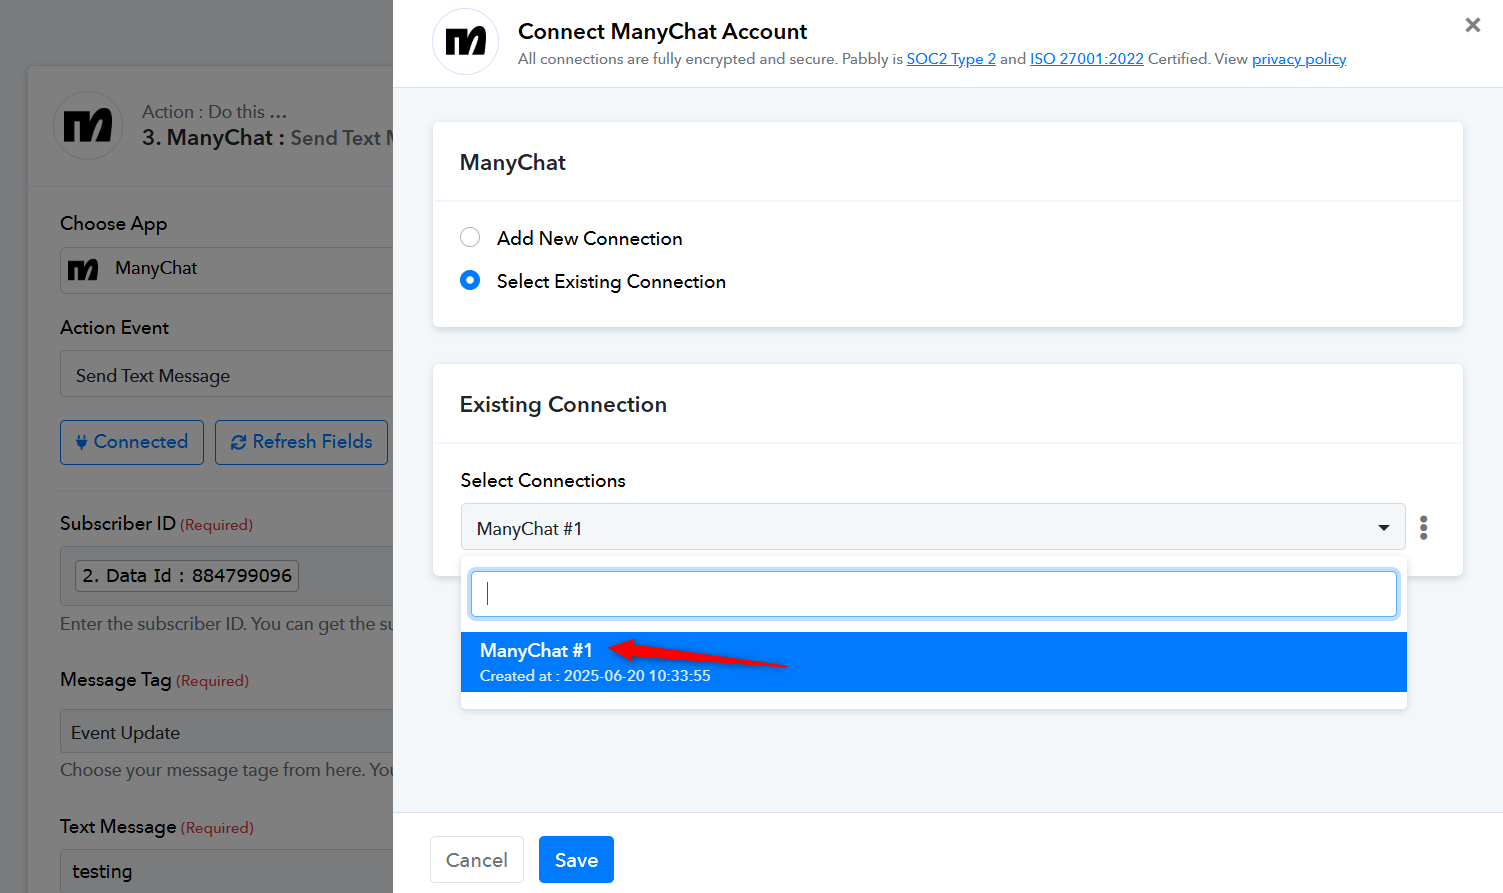Open the Action Event Send Text Message dropdown
Viewport: 1503px width, 893px height.
click(x=227, y=376)
